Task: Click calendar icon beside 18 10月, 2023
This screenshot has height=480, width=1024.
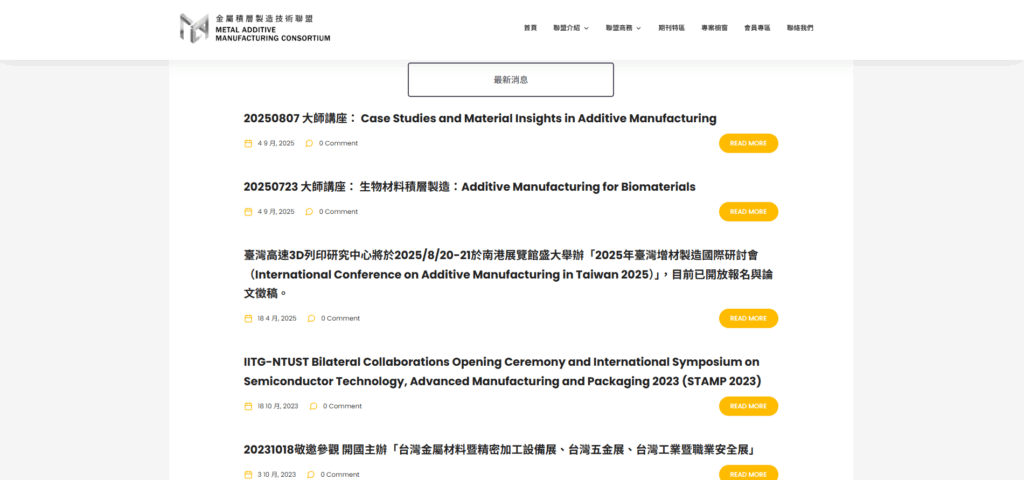Action: coord(248,406)
